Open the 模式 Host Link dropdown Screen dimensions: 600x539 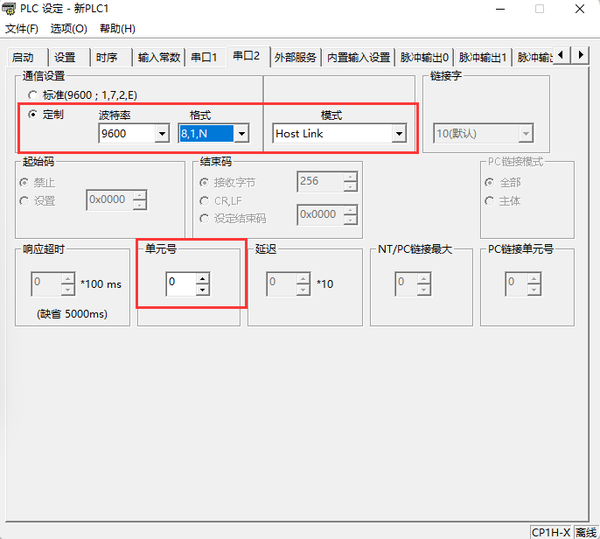399,134
